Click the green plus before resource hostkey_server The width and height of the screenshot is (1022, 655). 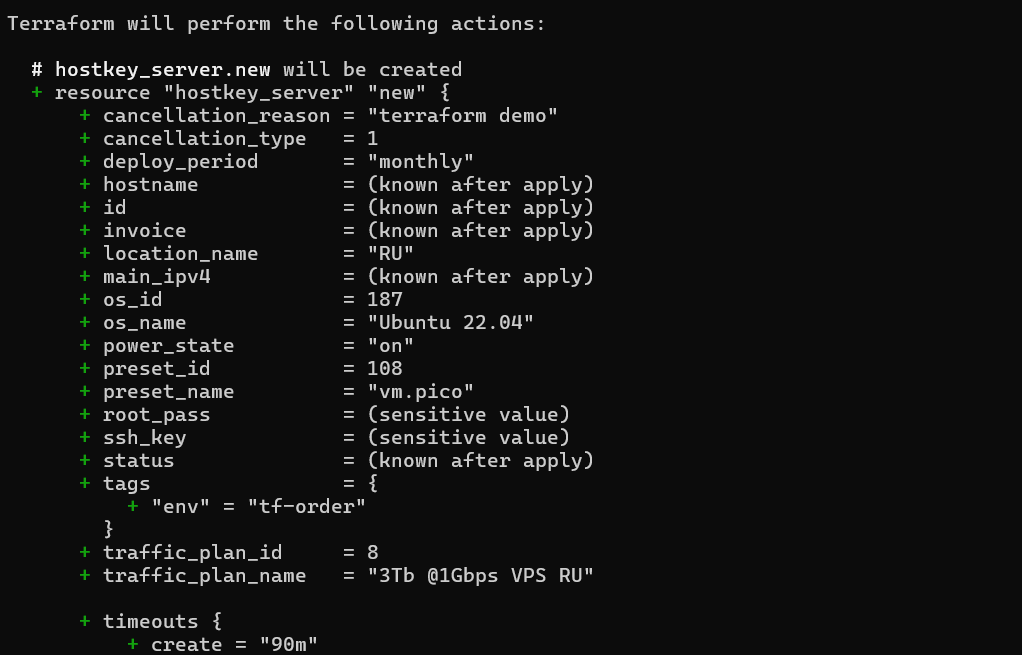click(37, 93)
